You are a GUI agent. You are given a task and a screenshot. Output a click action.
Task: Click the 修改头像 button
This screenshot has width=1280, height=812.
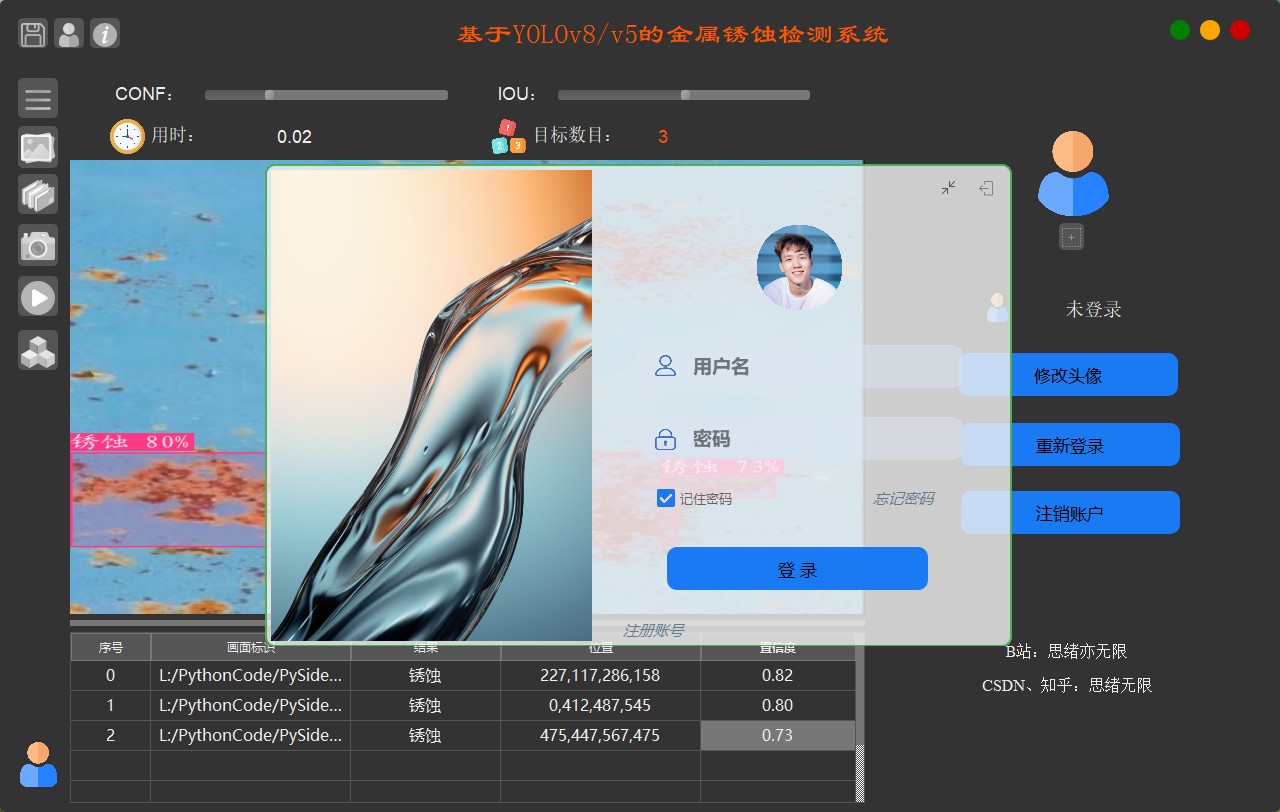1069,375
